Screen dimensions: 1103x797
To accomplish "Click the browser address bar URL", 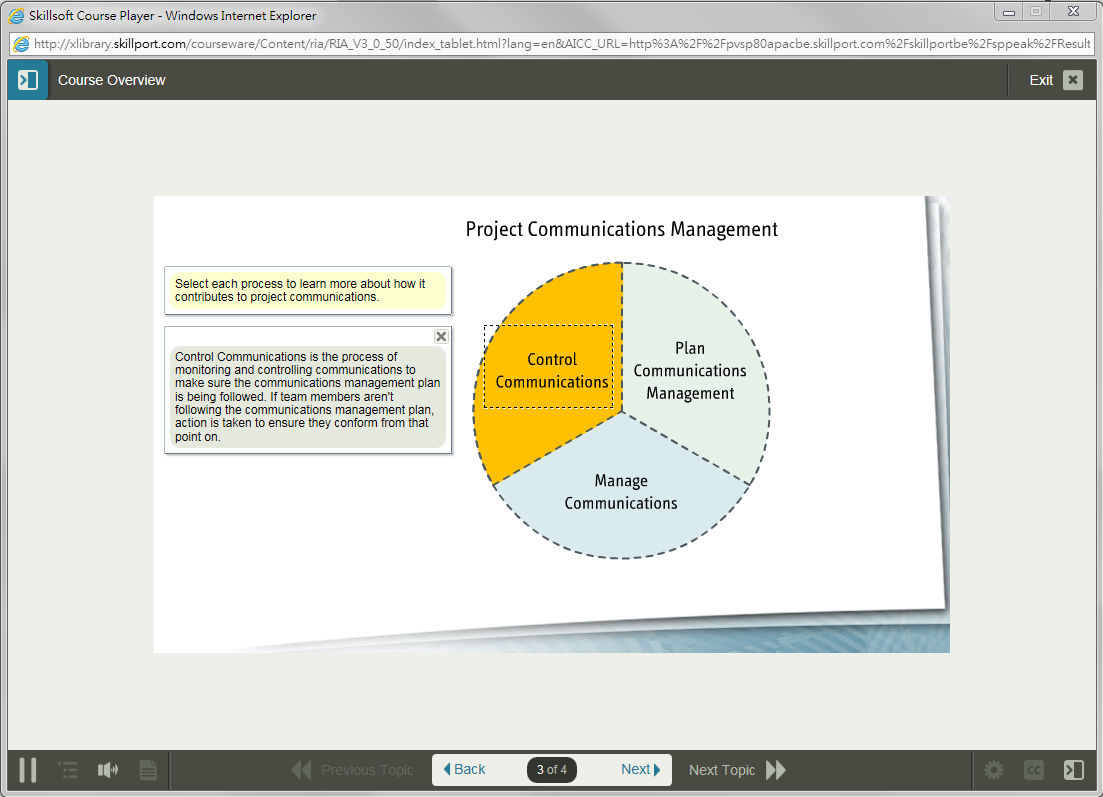I will pos(561,44).
